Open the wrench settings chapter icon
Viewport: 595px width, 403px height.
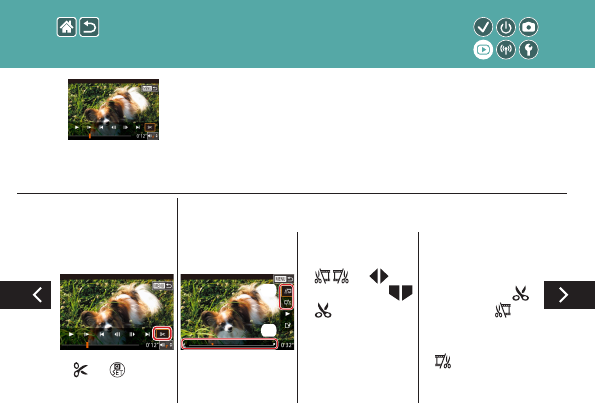pos(529,50)
